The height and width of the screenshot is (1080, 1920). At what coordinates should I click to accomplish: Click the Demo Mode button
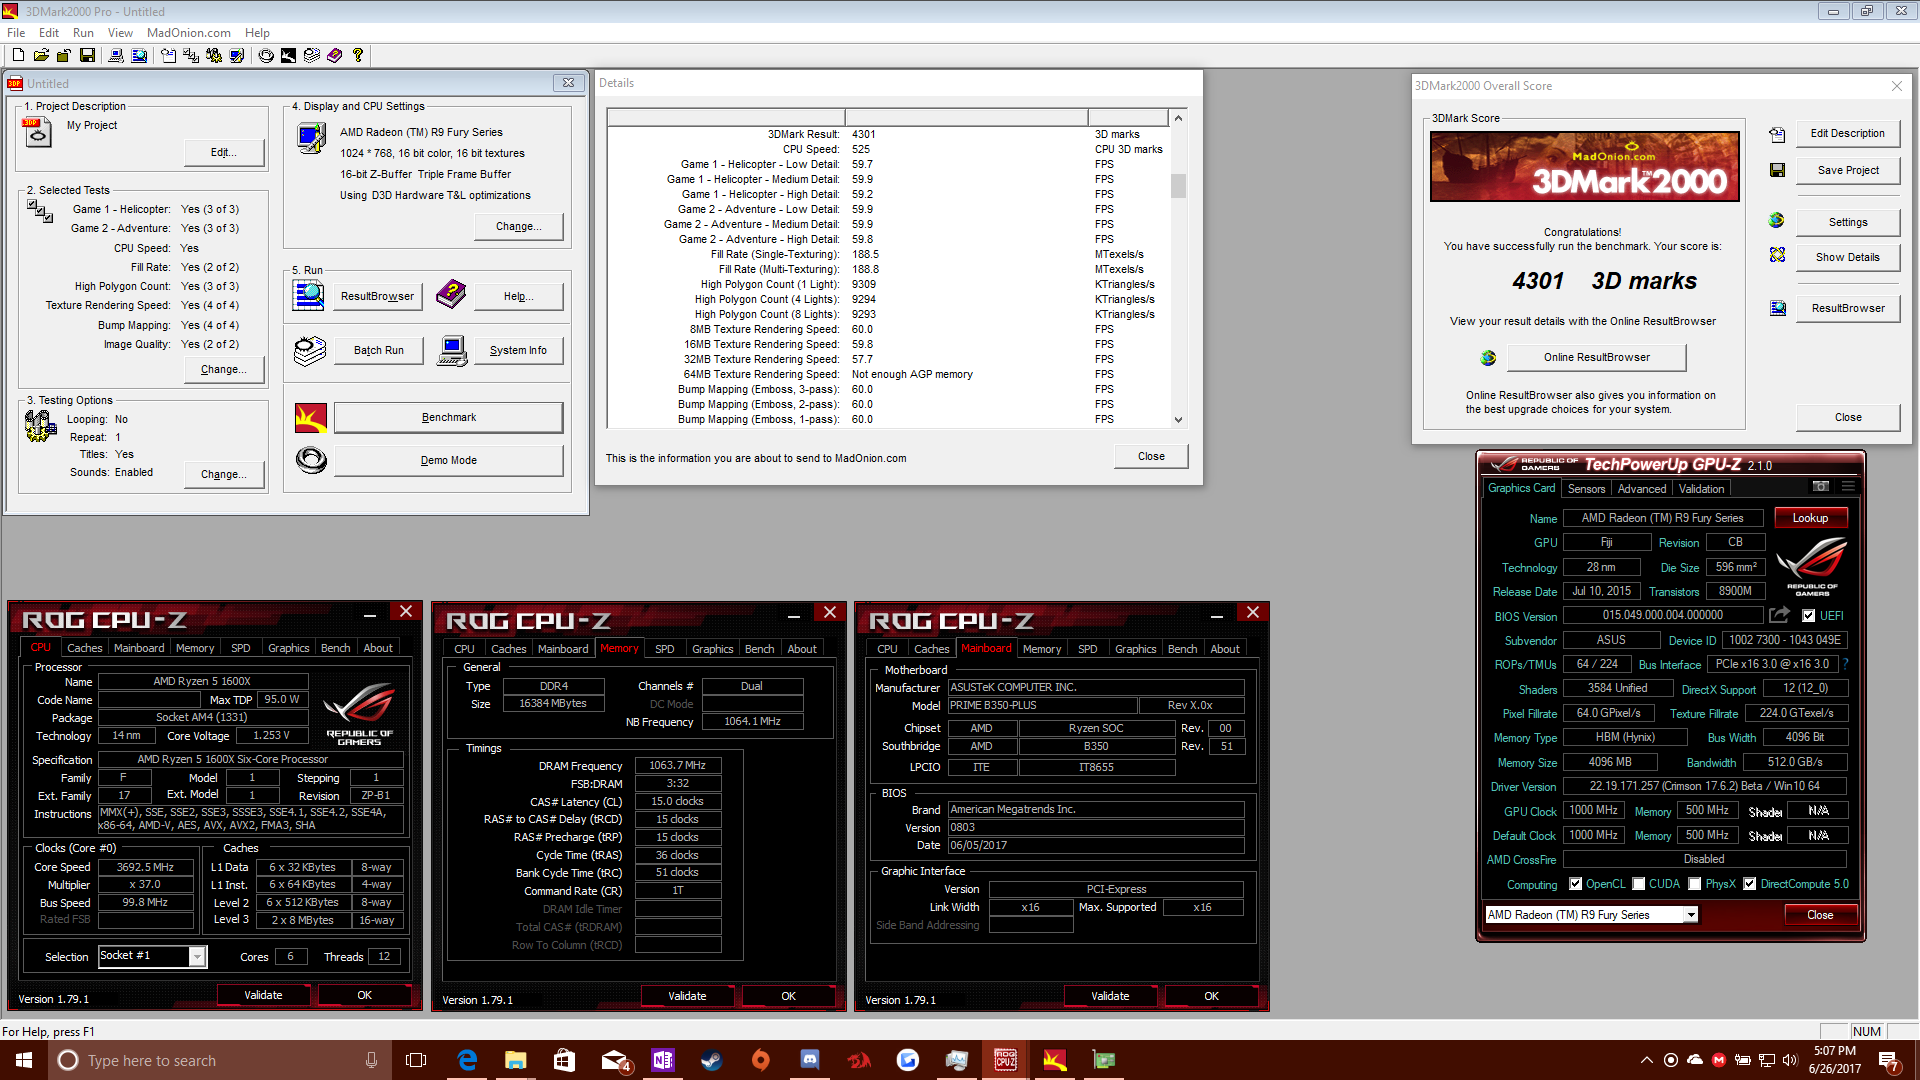449,461
